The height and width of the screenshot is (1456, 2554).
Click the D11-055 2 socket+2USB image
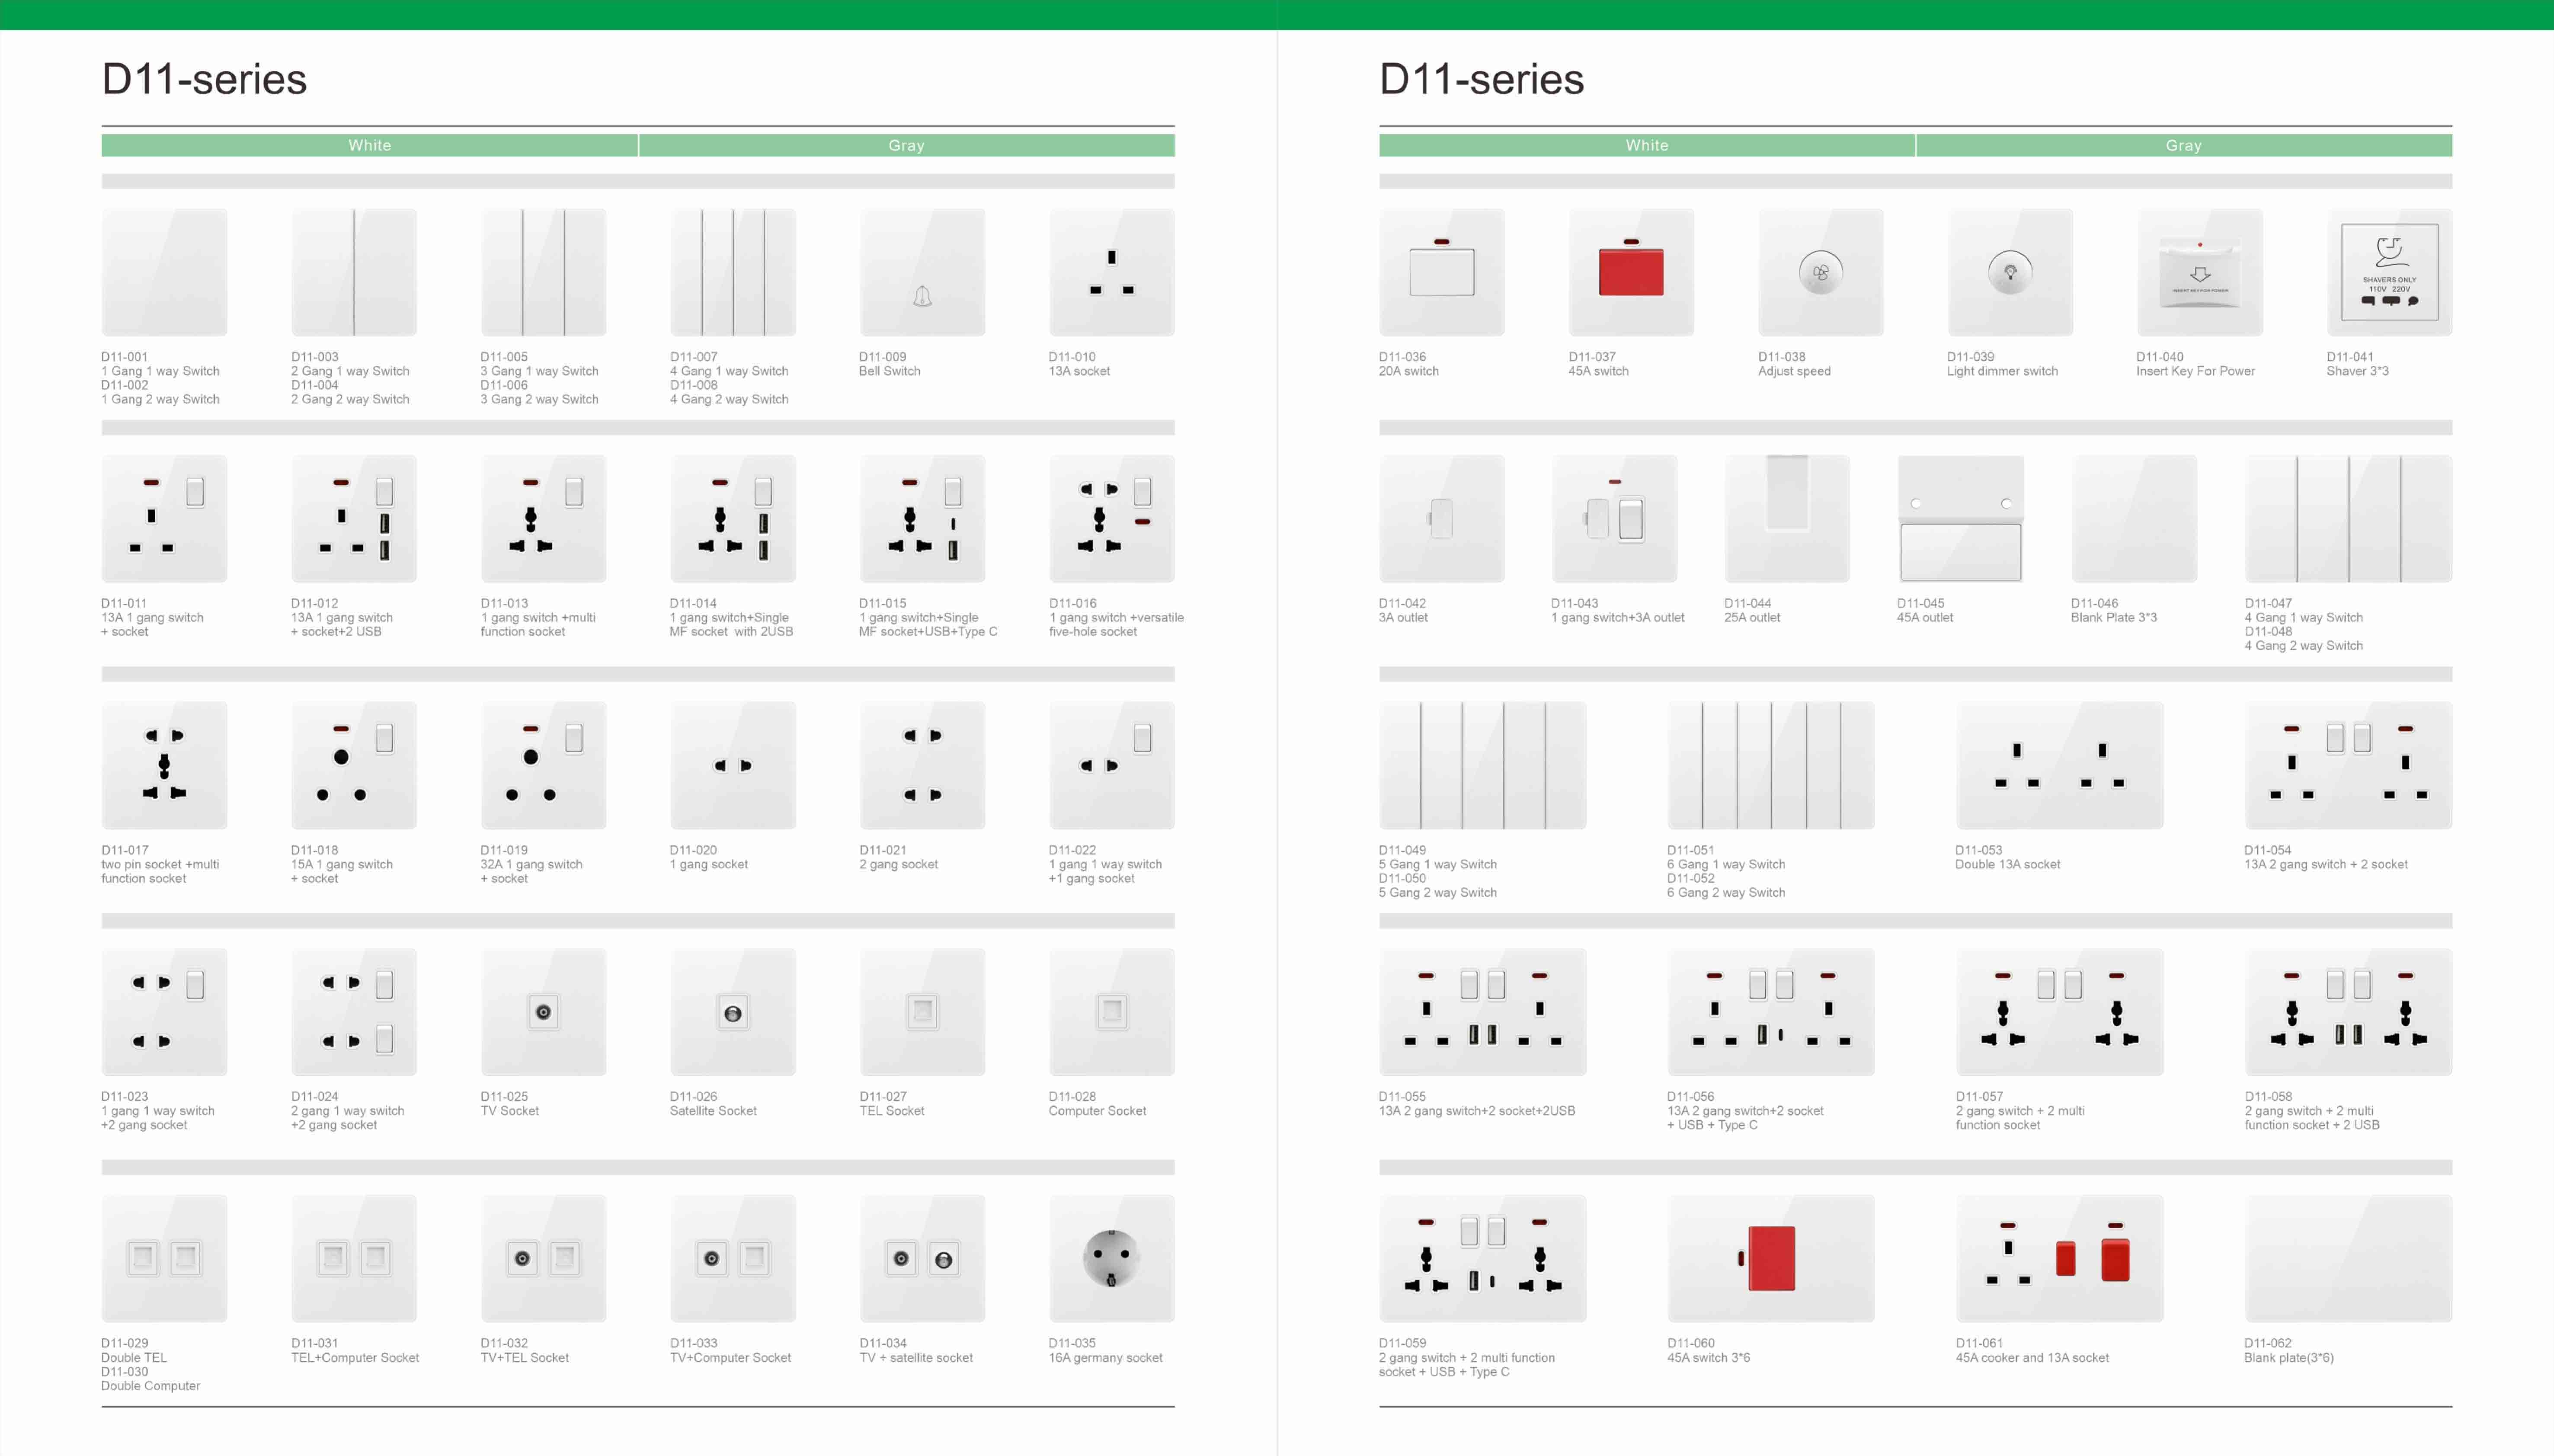point(1482,1012)
